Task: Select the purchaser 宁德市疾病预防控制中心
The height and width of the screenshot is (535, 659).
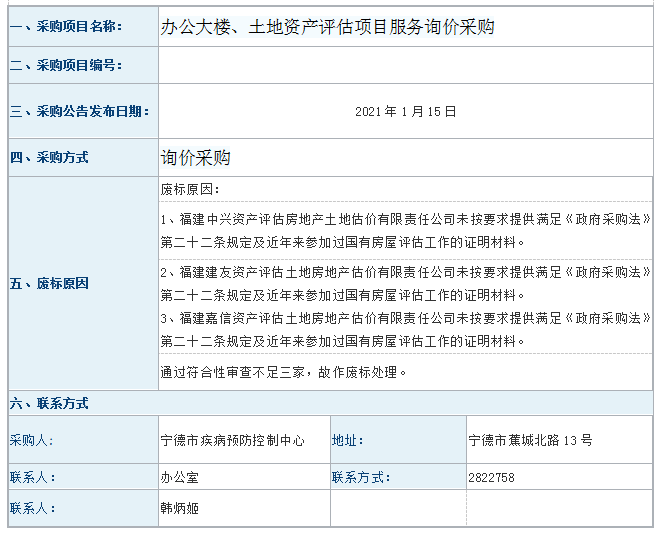Action: (232, 440)
